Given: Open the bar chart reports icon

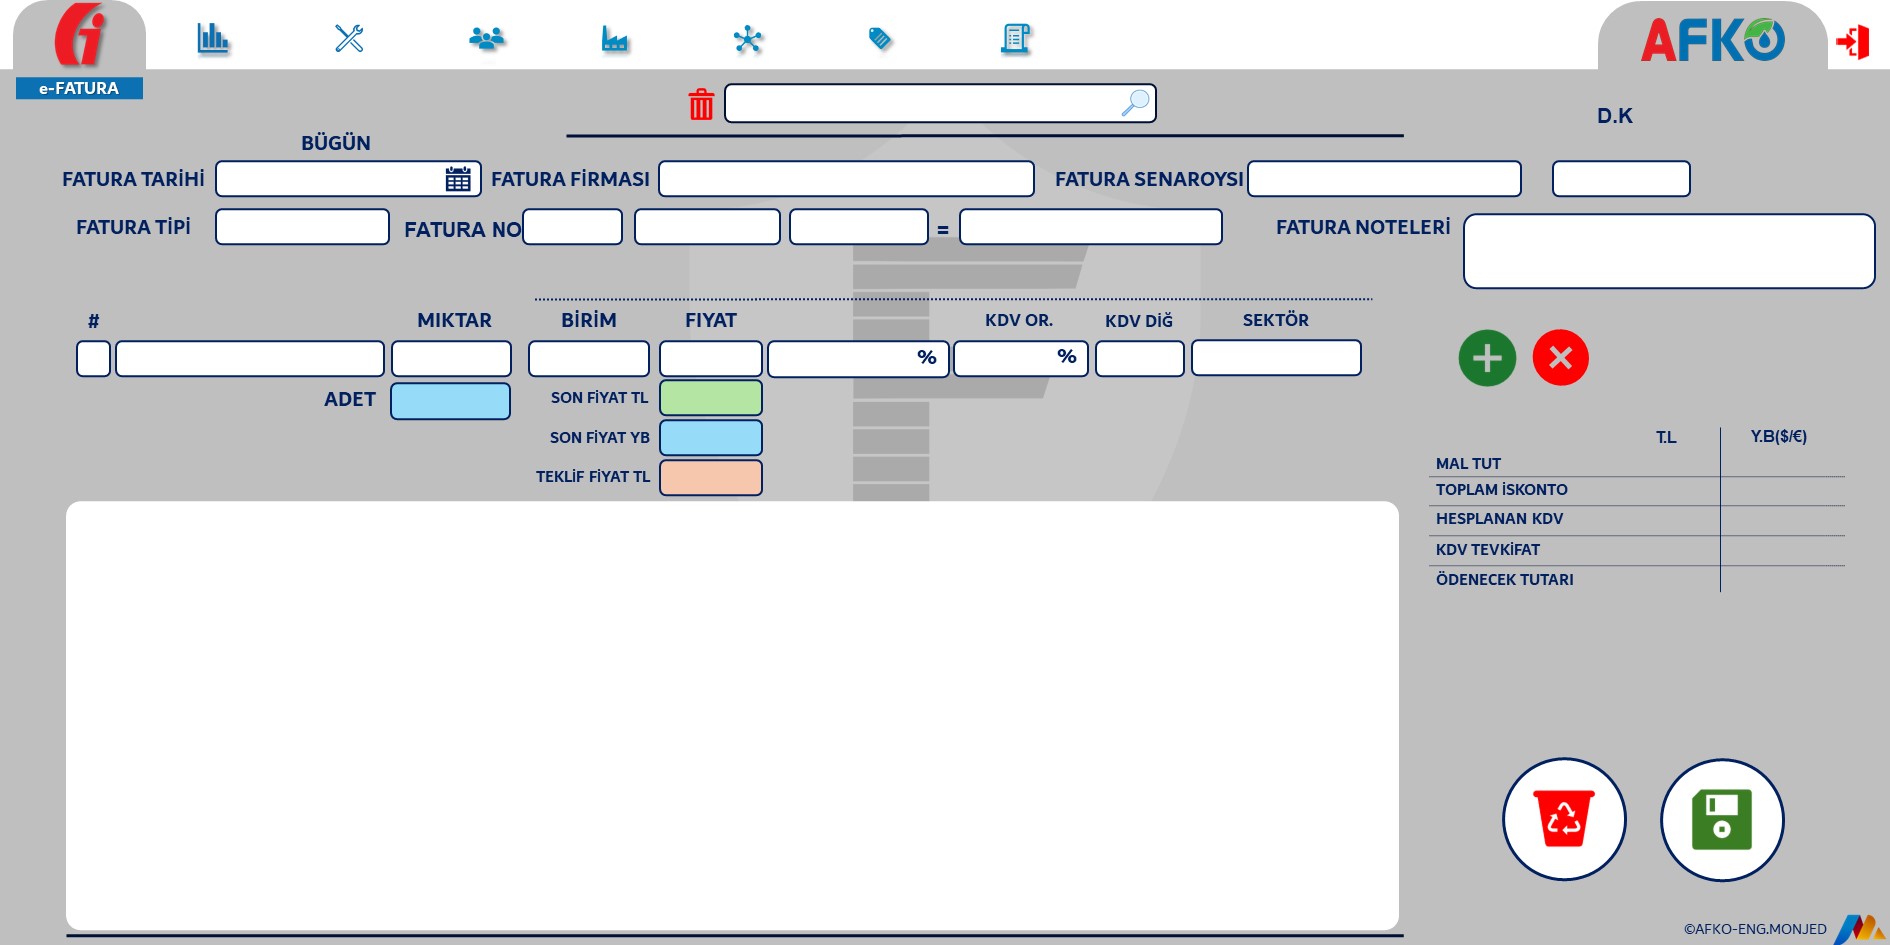Looking at the screenshot, I should pyautogui.click(x=213, y=39).
